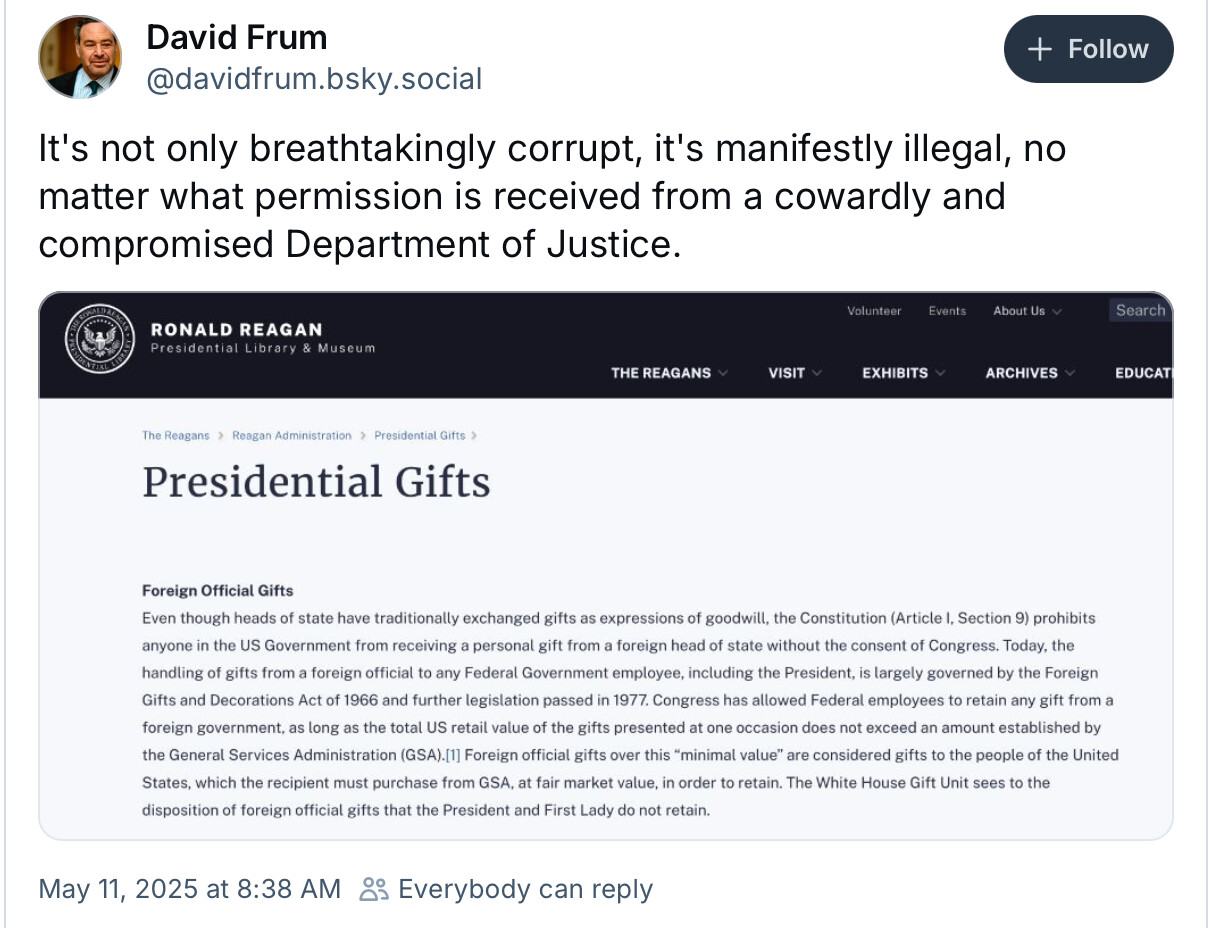
Task: Click David Frum display name
Action: (237, 38)
